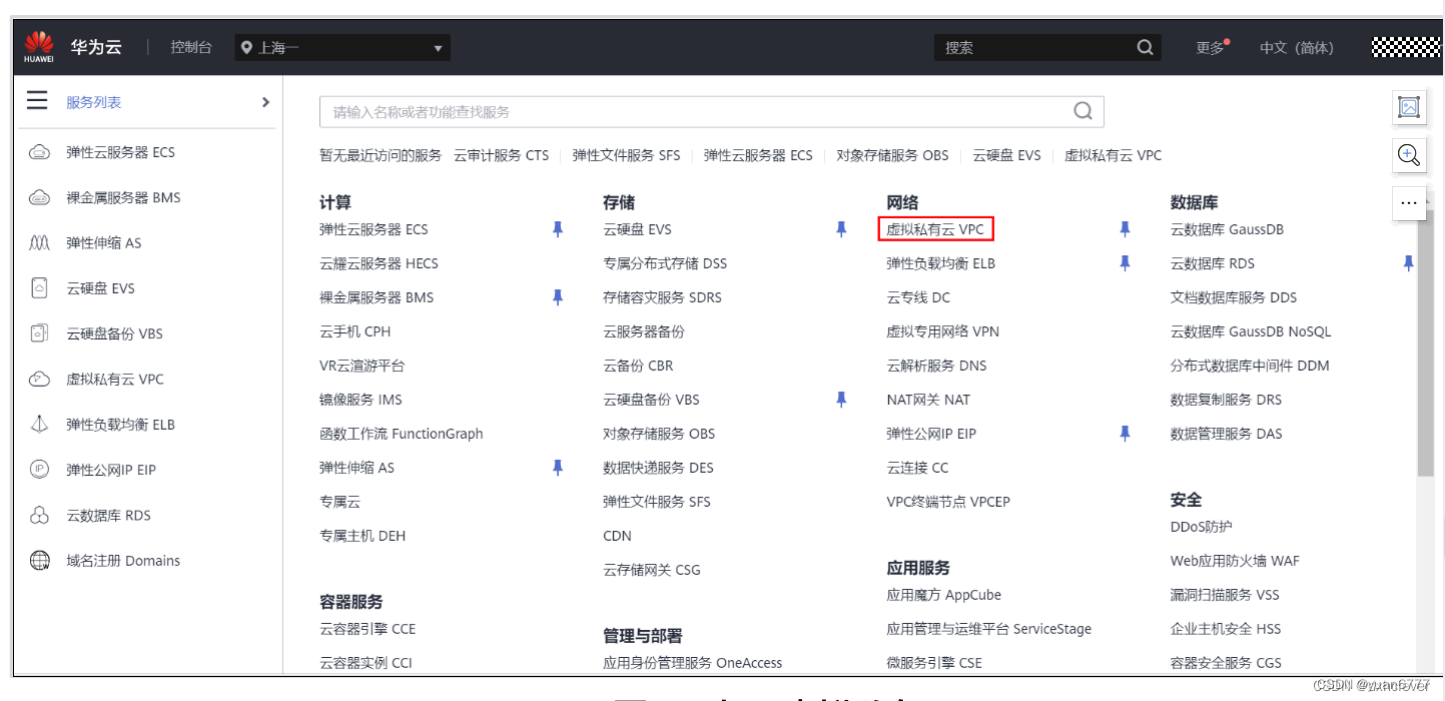
Task: Click the EIP sidebar icon
Action: (39, 469)
